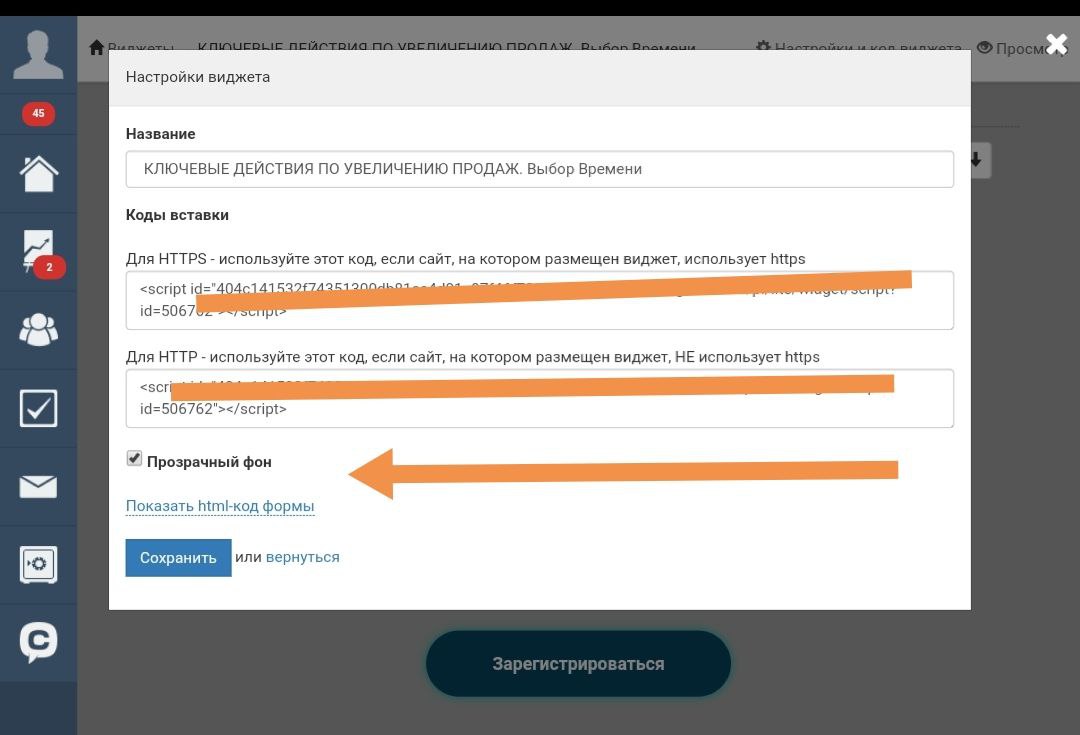The image size is (1080, 735).
Task: Toggle the Прозрачный фон checkbox
Action: [x=134, y=459]
